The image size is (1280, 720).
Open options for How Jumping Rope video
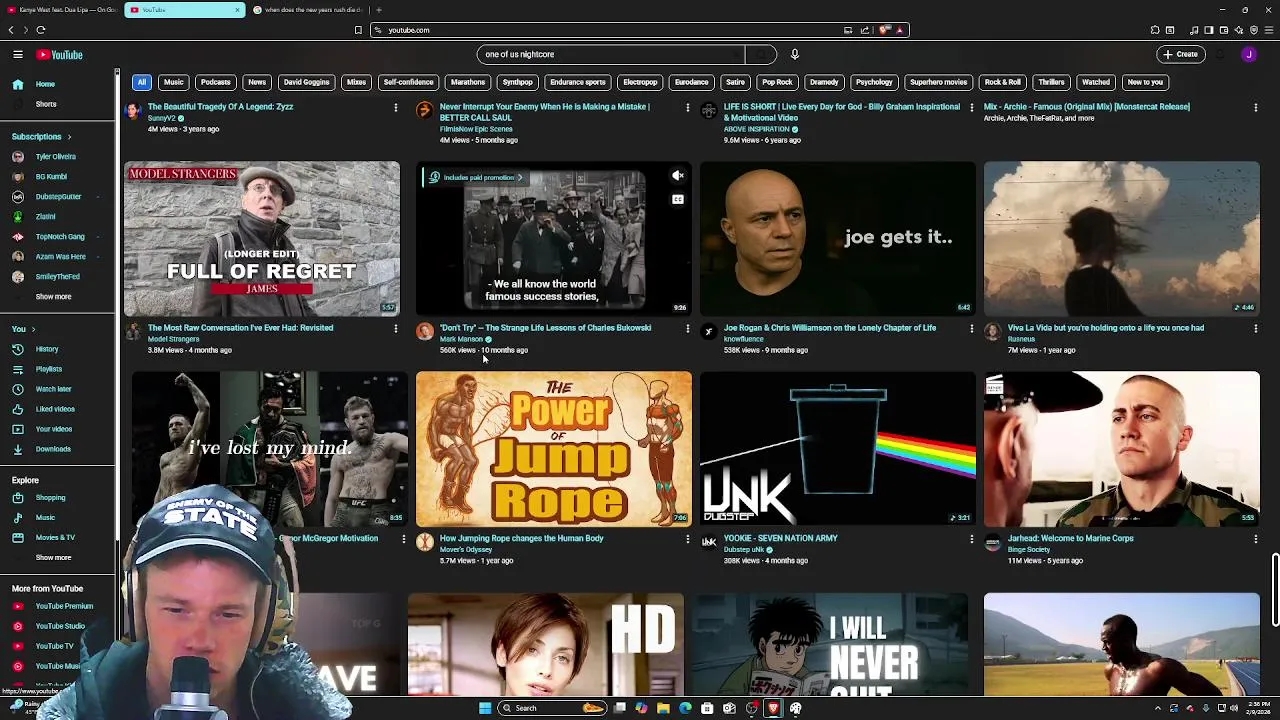[x=687, y=539]
